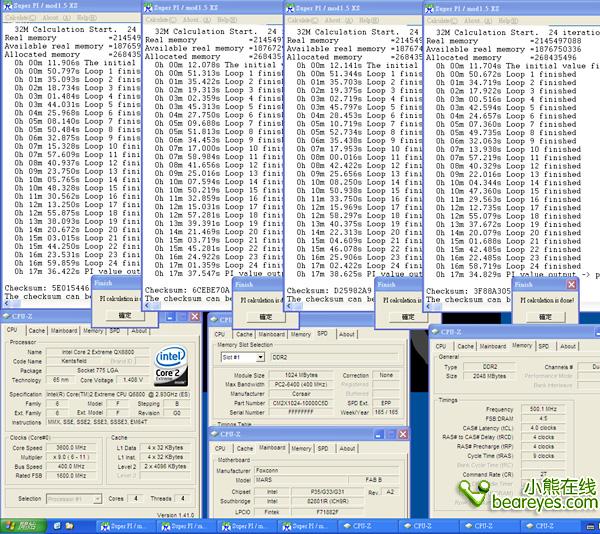600x534 pixels.
Task: Click the 'Checksum: 3F88A305' text
Action: [x=468, y=291]
